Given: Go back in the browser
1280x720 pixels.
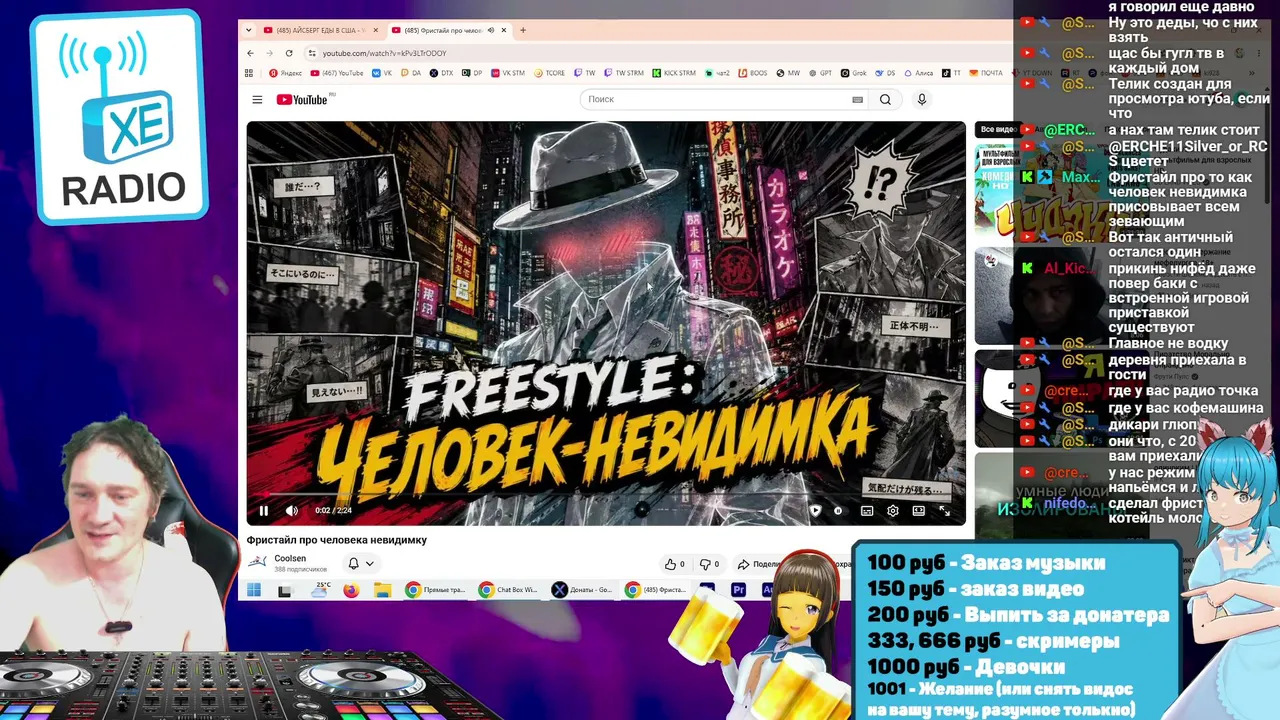Looking at the screenshot, I should 250,53.
